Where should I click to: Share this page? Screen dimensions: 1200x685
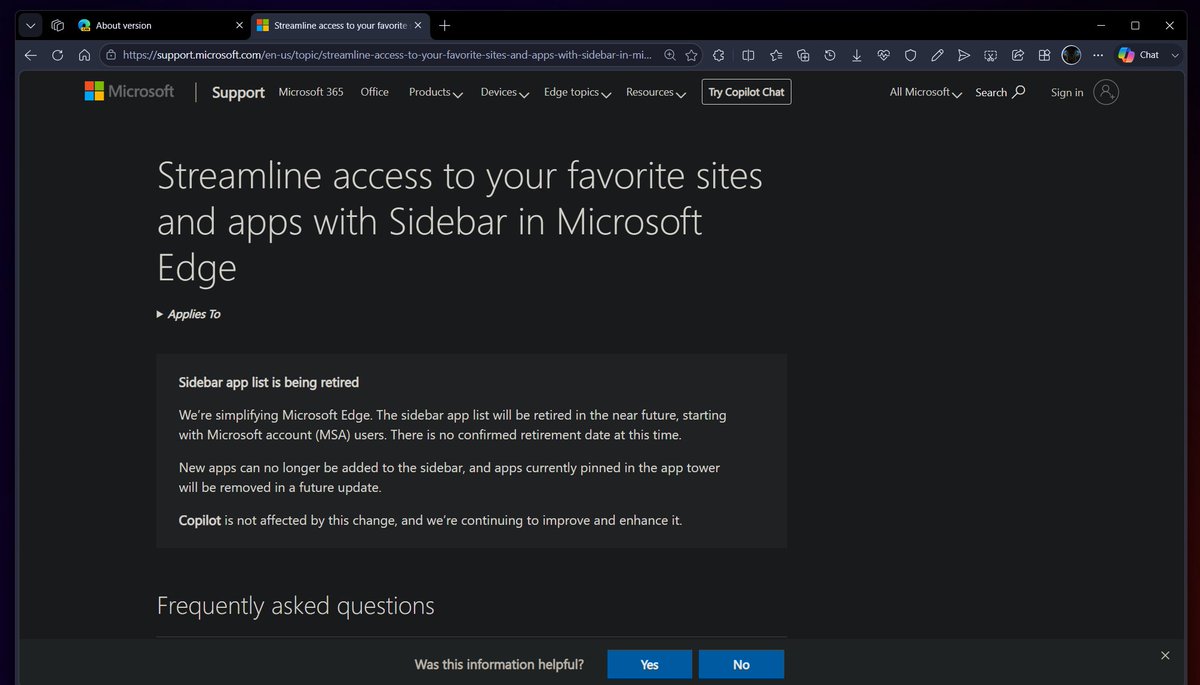1018,55
